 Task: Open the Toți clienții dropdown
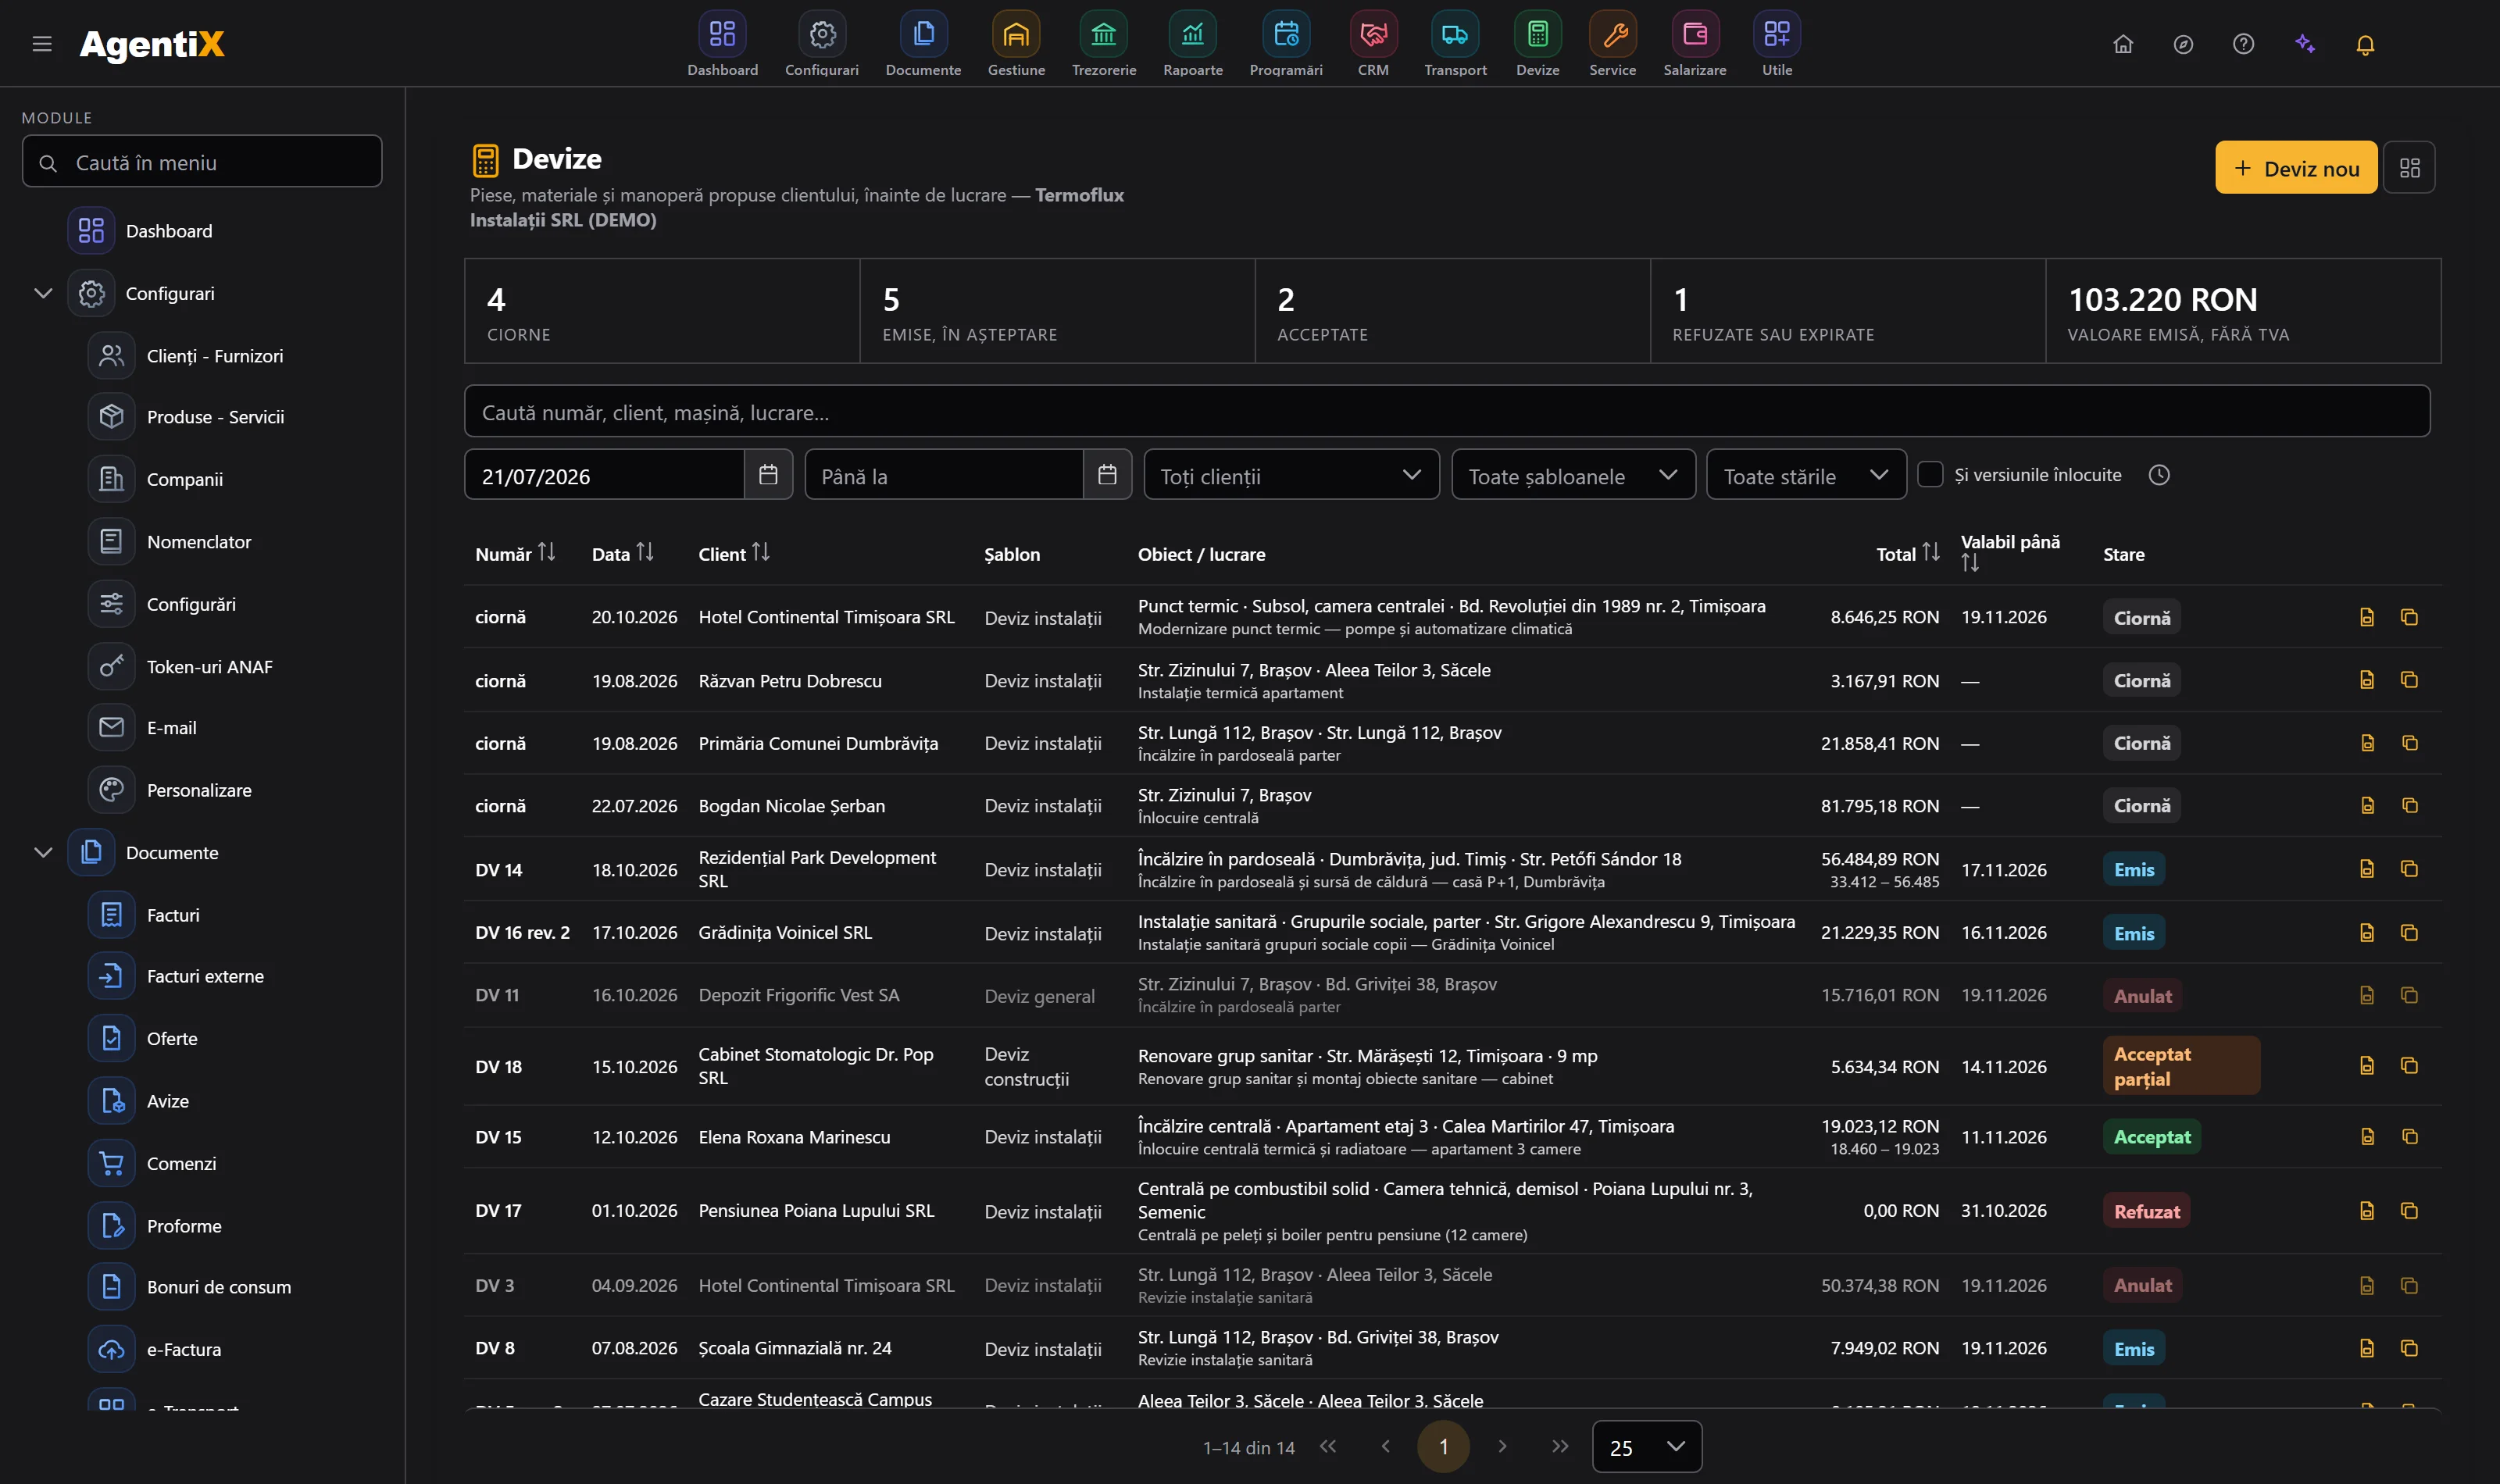(1291, 475)
